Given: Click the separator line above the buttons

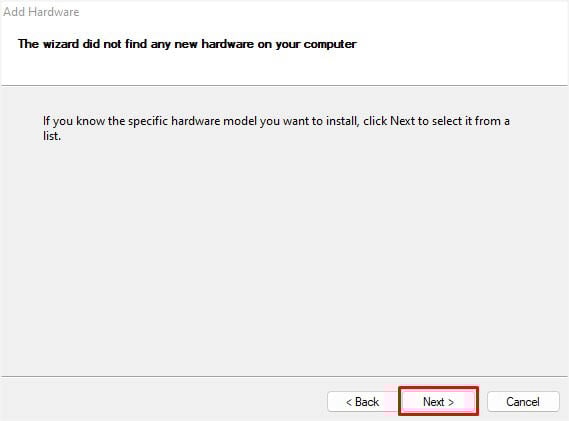Looking at the screenshot, I should [x=284, y=376].
